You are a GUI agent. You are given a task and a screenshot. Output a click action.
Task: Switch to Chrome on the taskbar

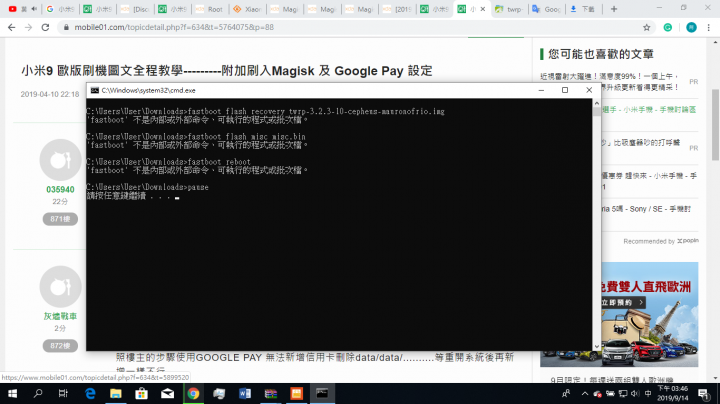193,393
